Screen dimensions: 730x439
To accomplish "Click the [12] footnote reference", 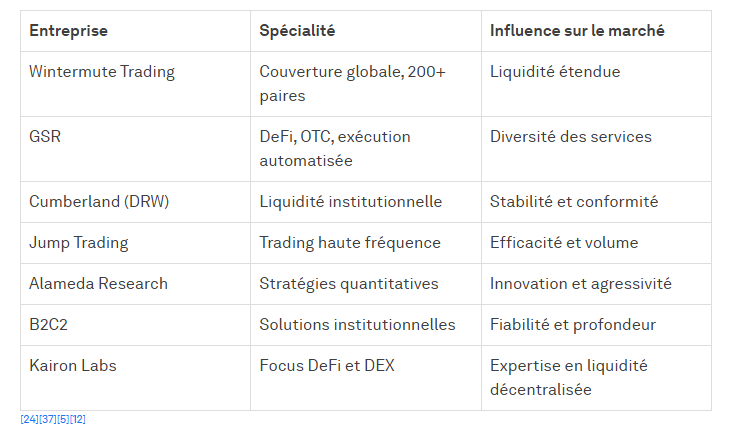I will [78, 419].
